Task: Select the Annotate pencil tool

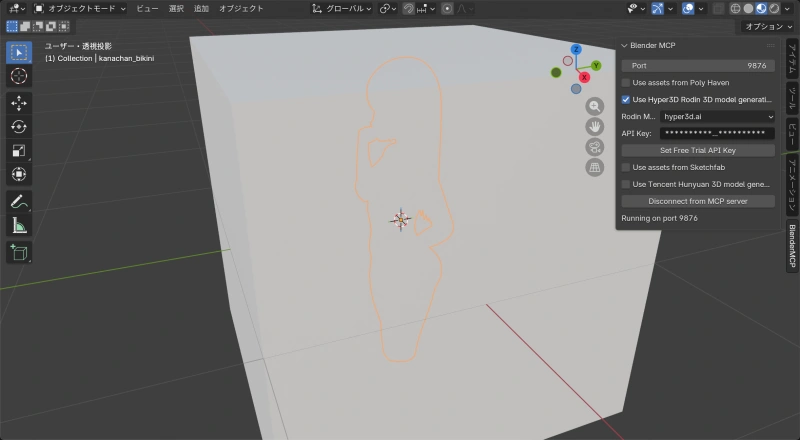Action: click(x=19, y=202)
